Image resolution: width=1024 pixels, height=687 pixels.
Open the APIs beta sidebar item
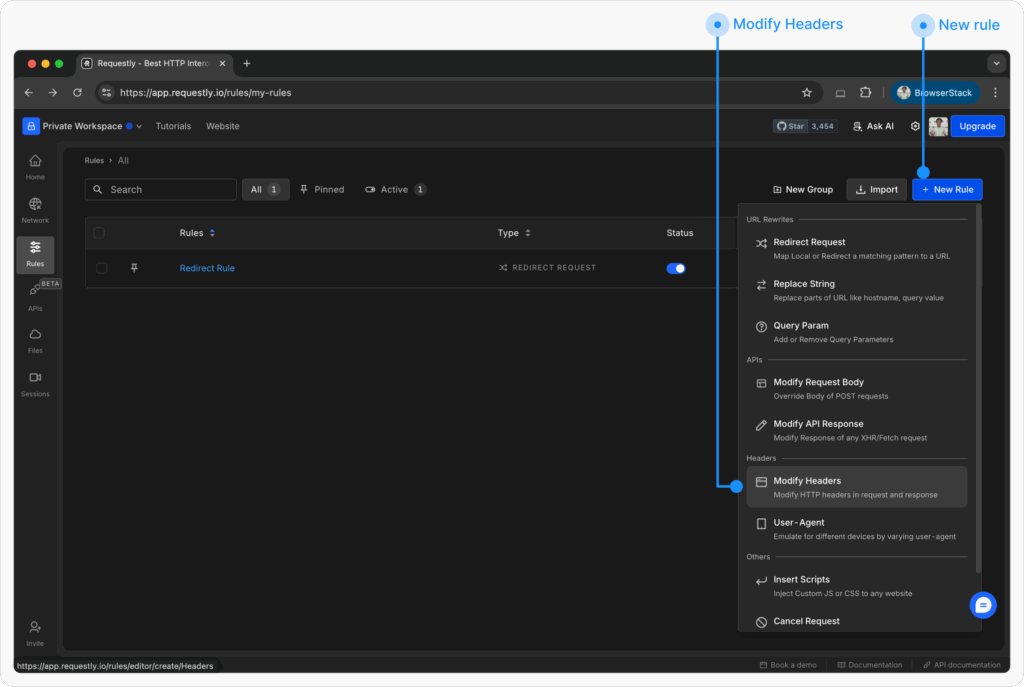[35, 296]
